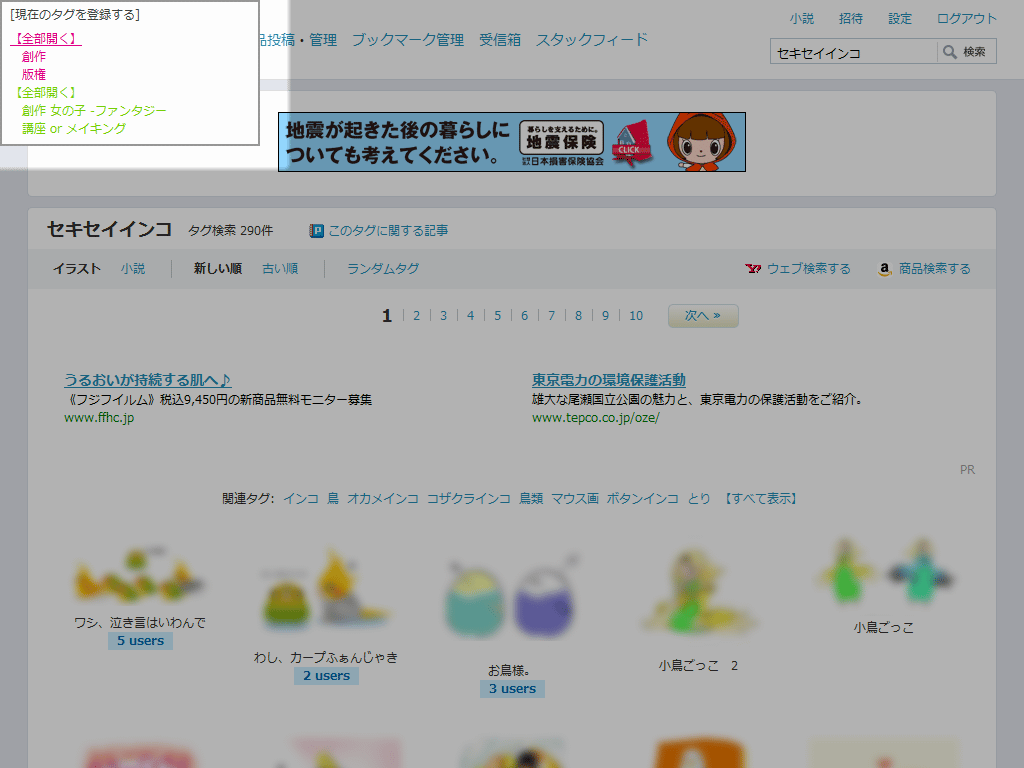This screenshot has width=1024, height=768.
Task: Click the 5 users bookmark count badge
Action: click(x=140, y=641)
